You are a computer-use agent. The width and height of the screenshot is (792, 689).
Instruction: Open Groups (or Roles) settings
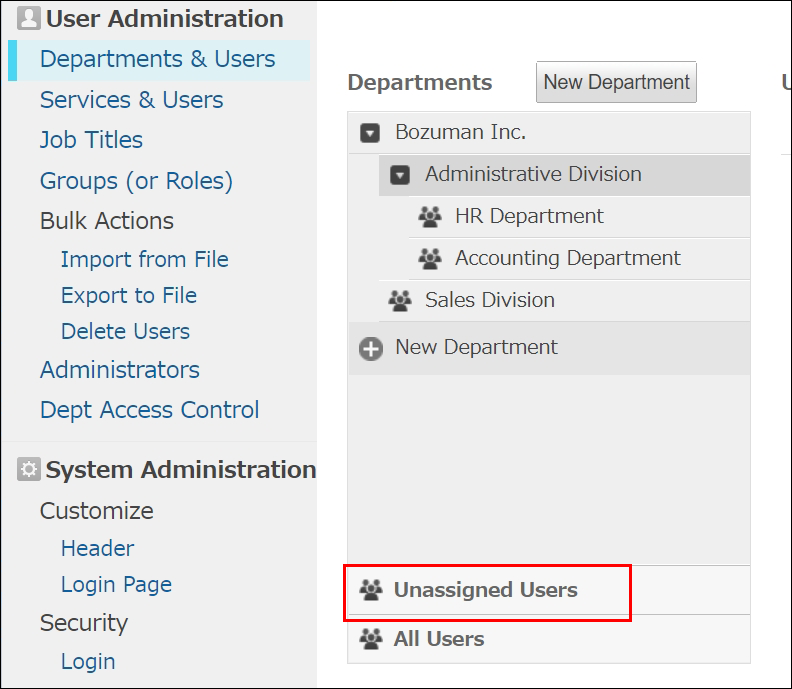point(136,181)
